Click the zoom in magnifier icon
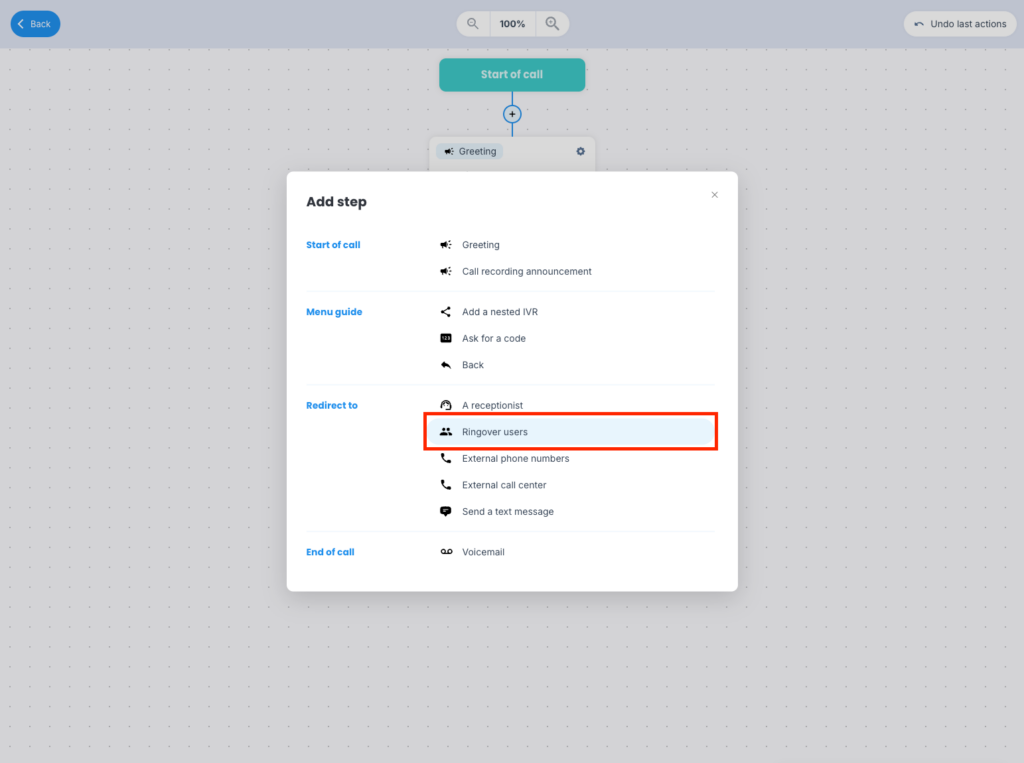1024x763 pixels. pyautogui.click(x=552, y=24)
